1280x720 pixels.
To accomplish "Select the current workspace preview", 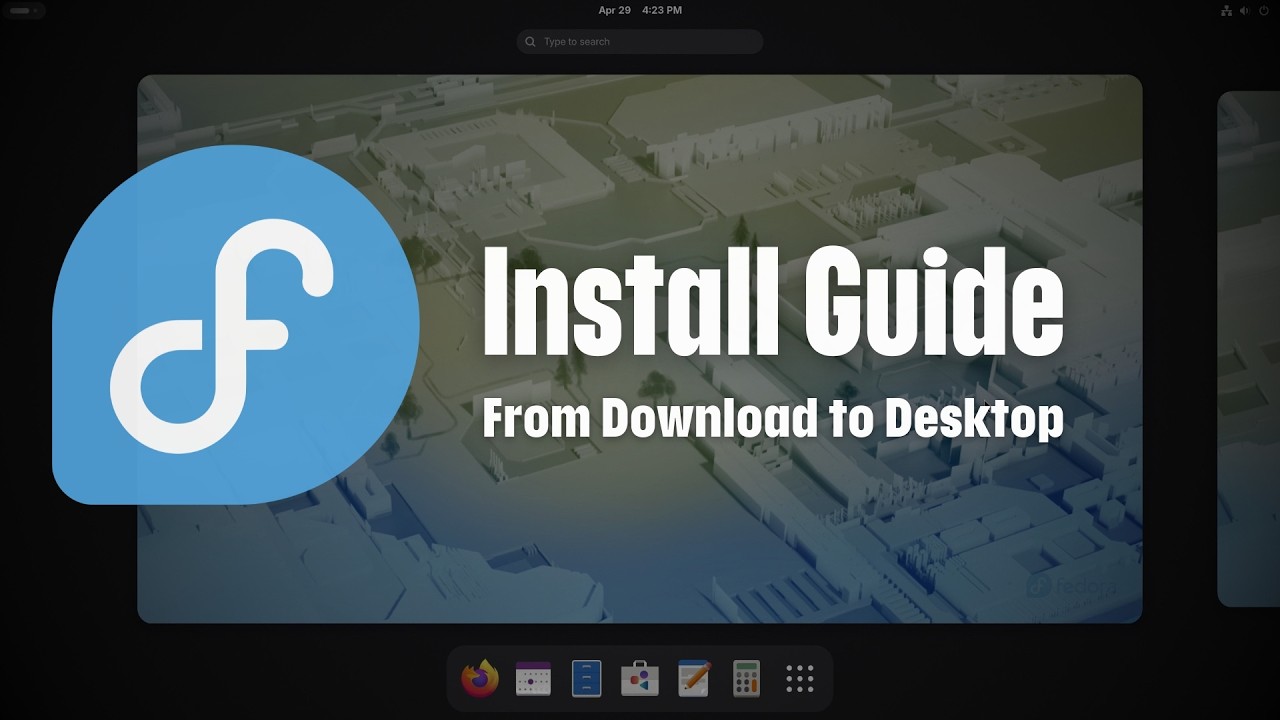I will pyautogui.click(x=640, y=348).
